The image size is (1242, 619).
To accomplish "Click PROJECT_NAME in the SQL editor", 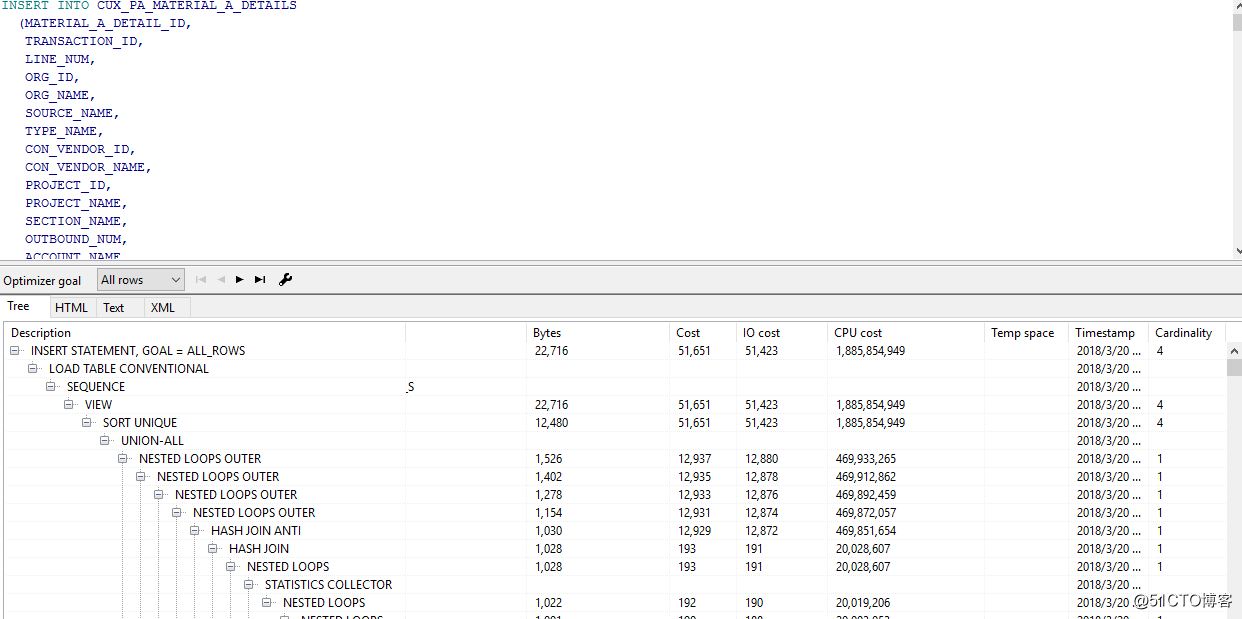I will pyautogui.click(x=73, y=203).
